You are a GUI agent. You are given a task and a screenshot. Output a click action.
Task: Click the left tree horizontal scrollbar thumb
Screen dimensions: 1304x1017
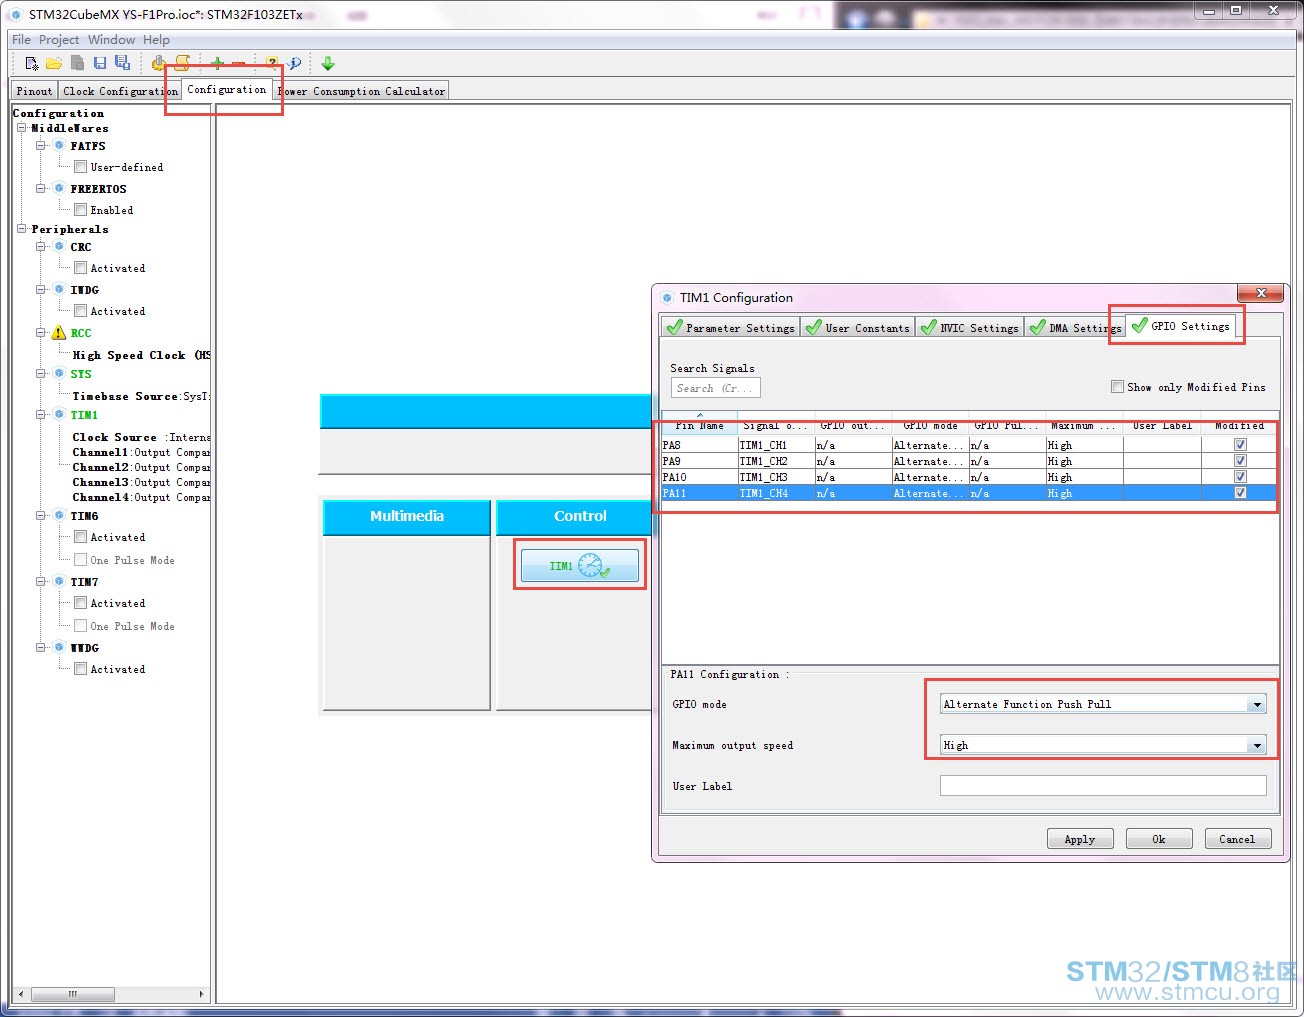tap(72, 994)
